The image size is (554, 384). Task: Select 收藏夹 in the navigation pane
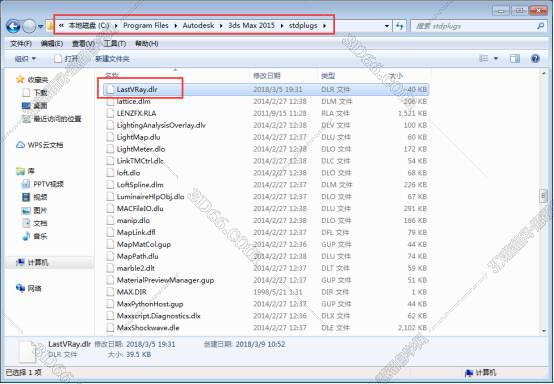(x=37, y=79)
